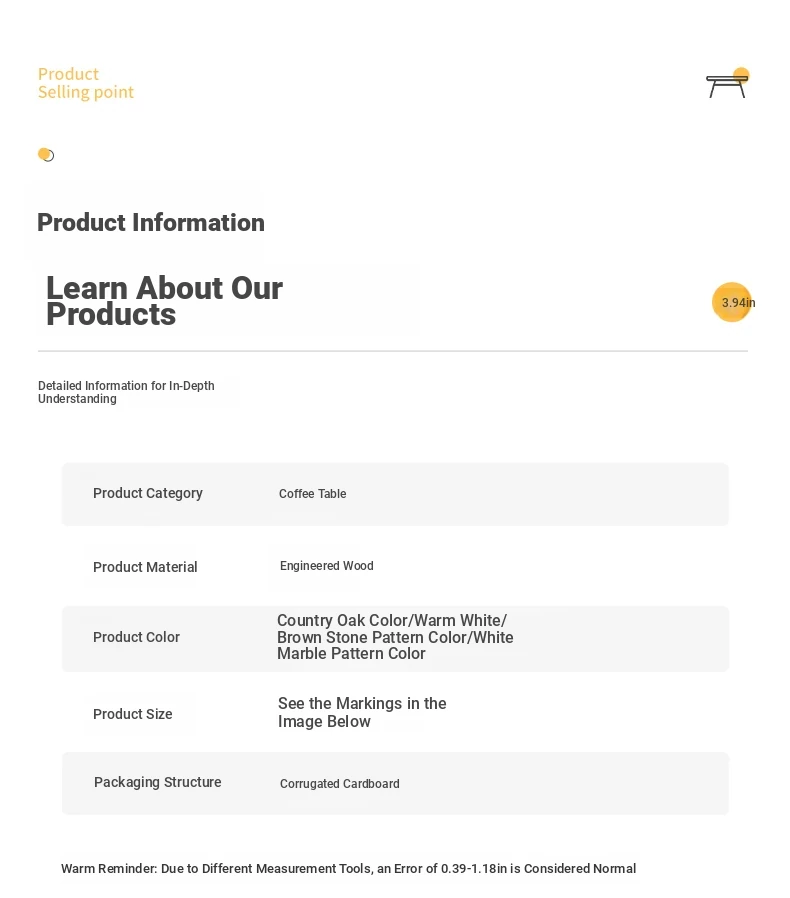790x898 pixels.
Task: Click Detailed Information for In-Depth Understanding text
Action: (126, 392)
